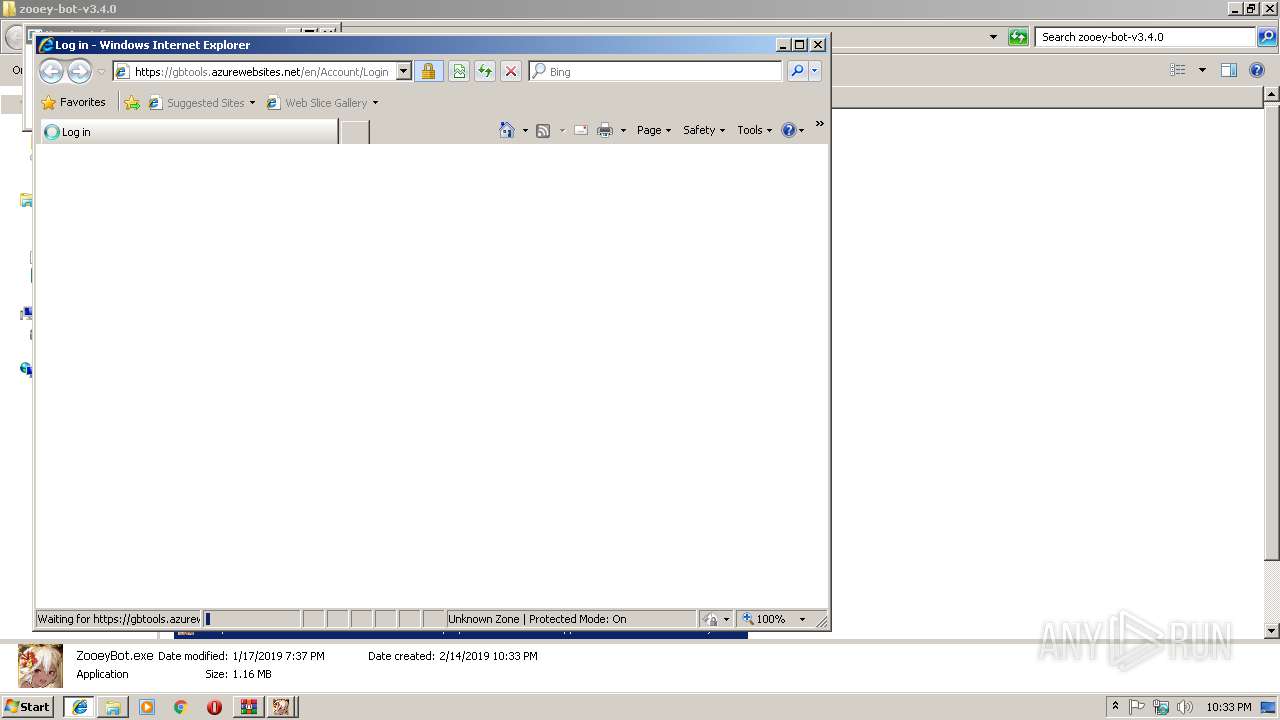Open the recent pages arrow beside Forward

(101, 72)
